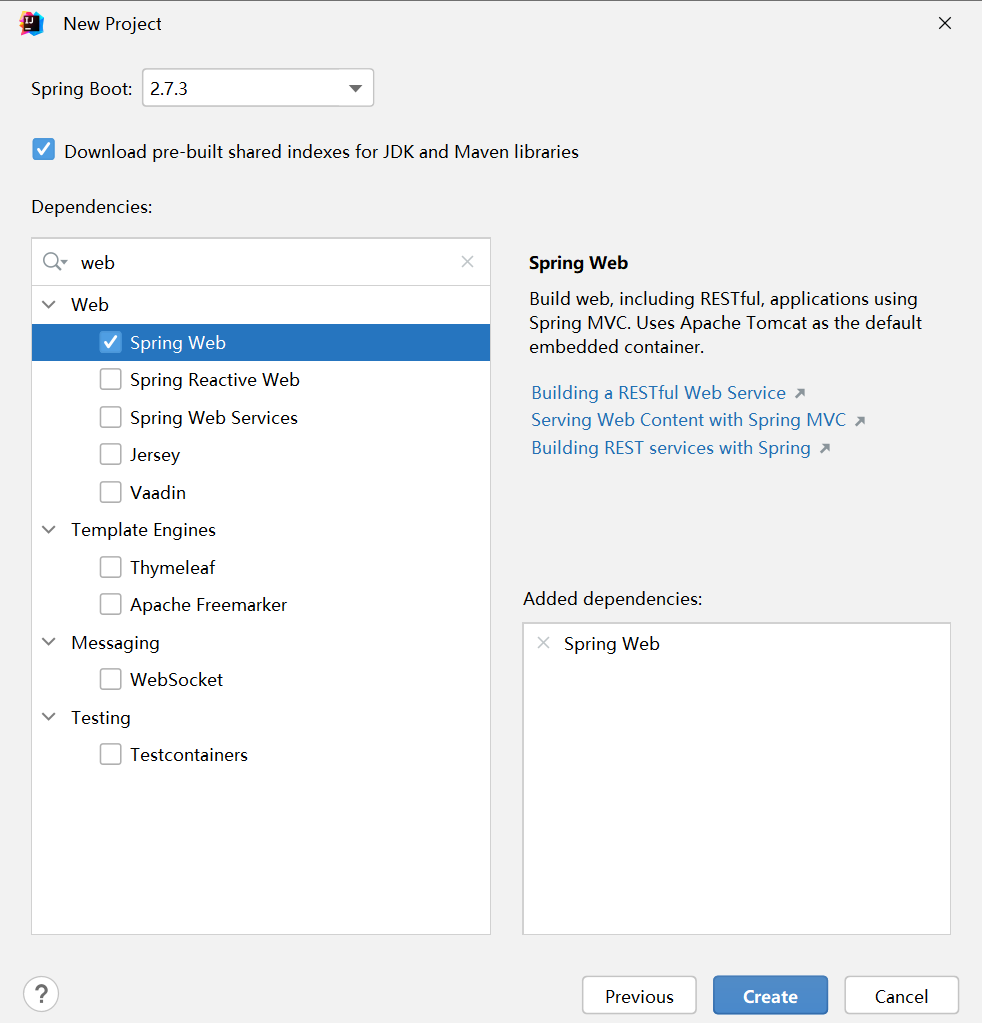
Task: Open Building a RESTful Web Service guide
Action: coord(658,393)
